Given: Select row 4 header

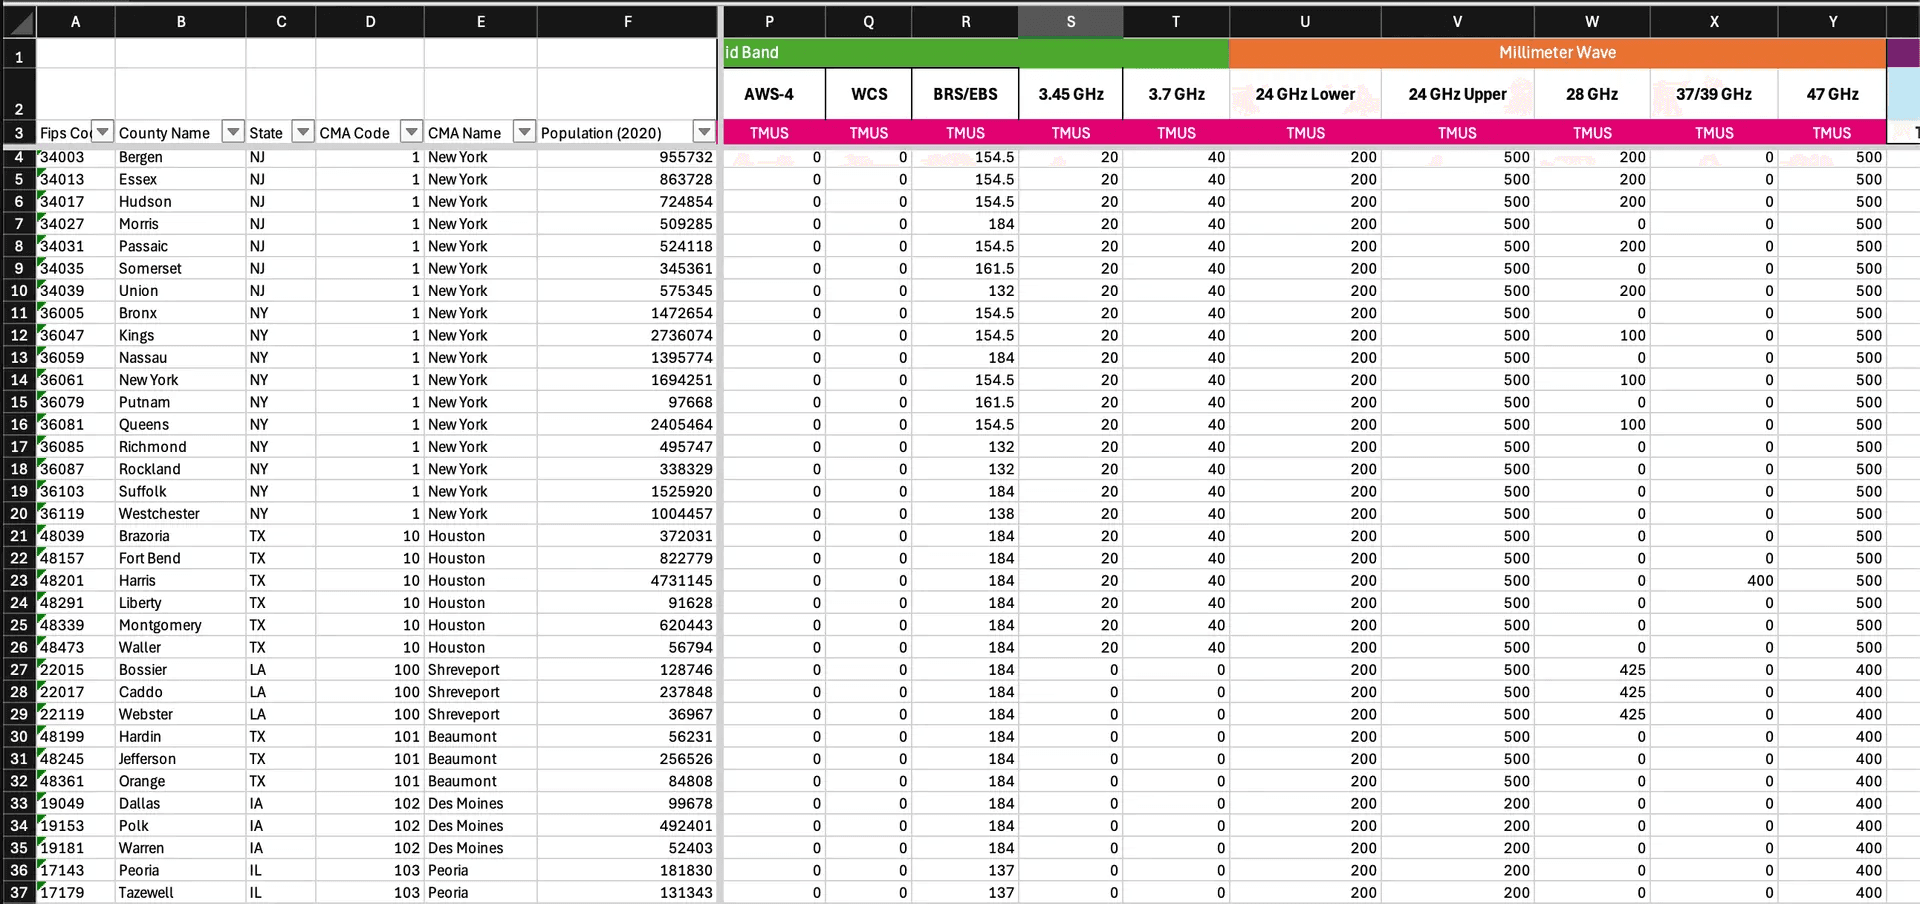Looking at the screenshot, I should point(18,157).
